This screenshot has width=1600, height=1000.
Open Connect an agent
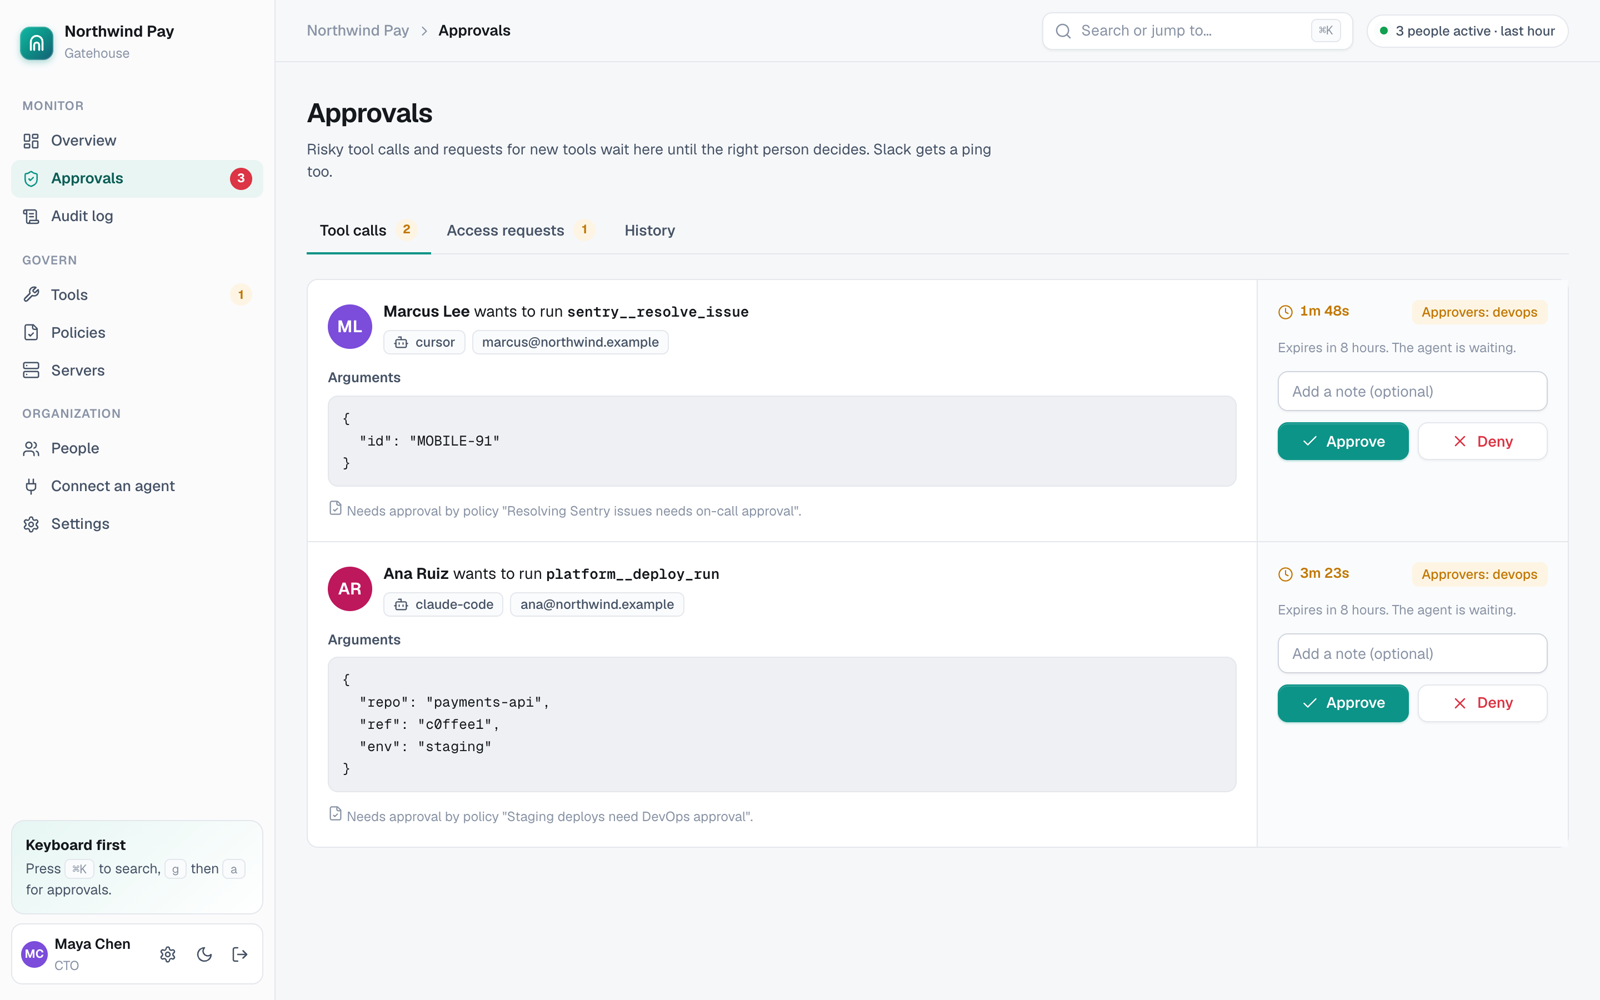137,486
